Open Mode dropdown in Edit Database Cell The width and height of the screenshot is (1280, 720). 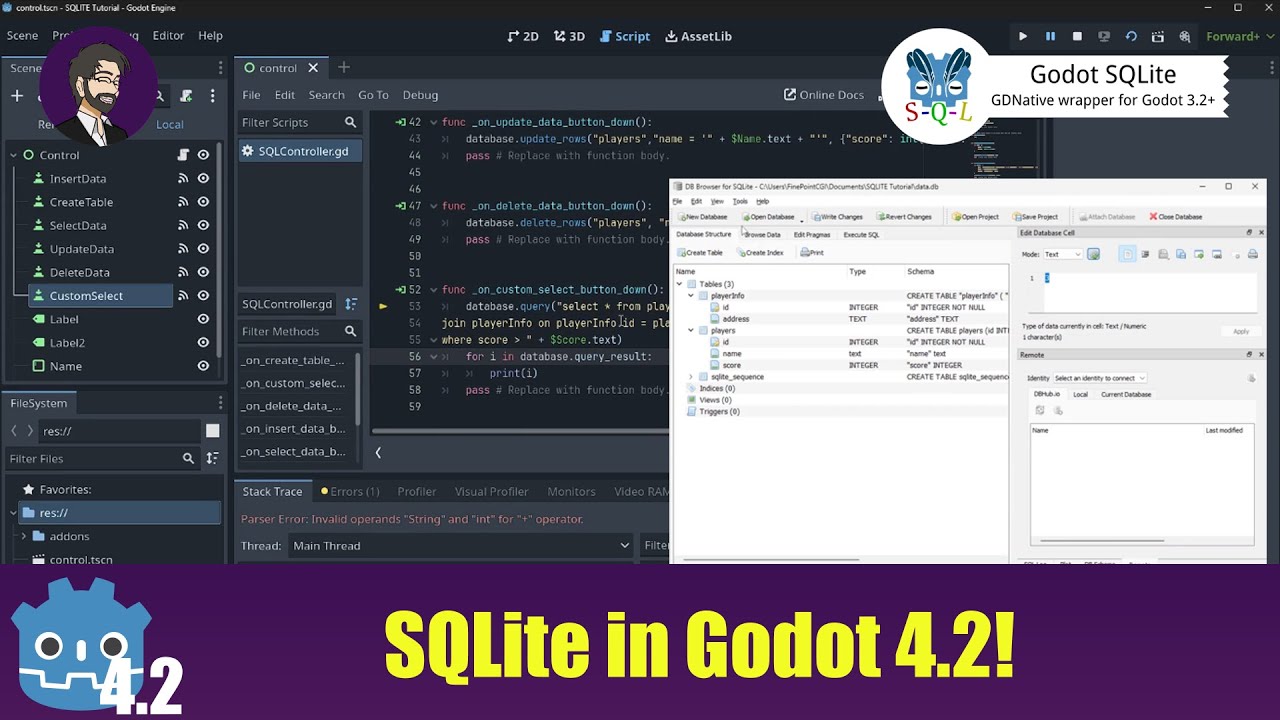pyautogui.click(x=1064, y=255)
